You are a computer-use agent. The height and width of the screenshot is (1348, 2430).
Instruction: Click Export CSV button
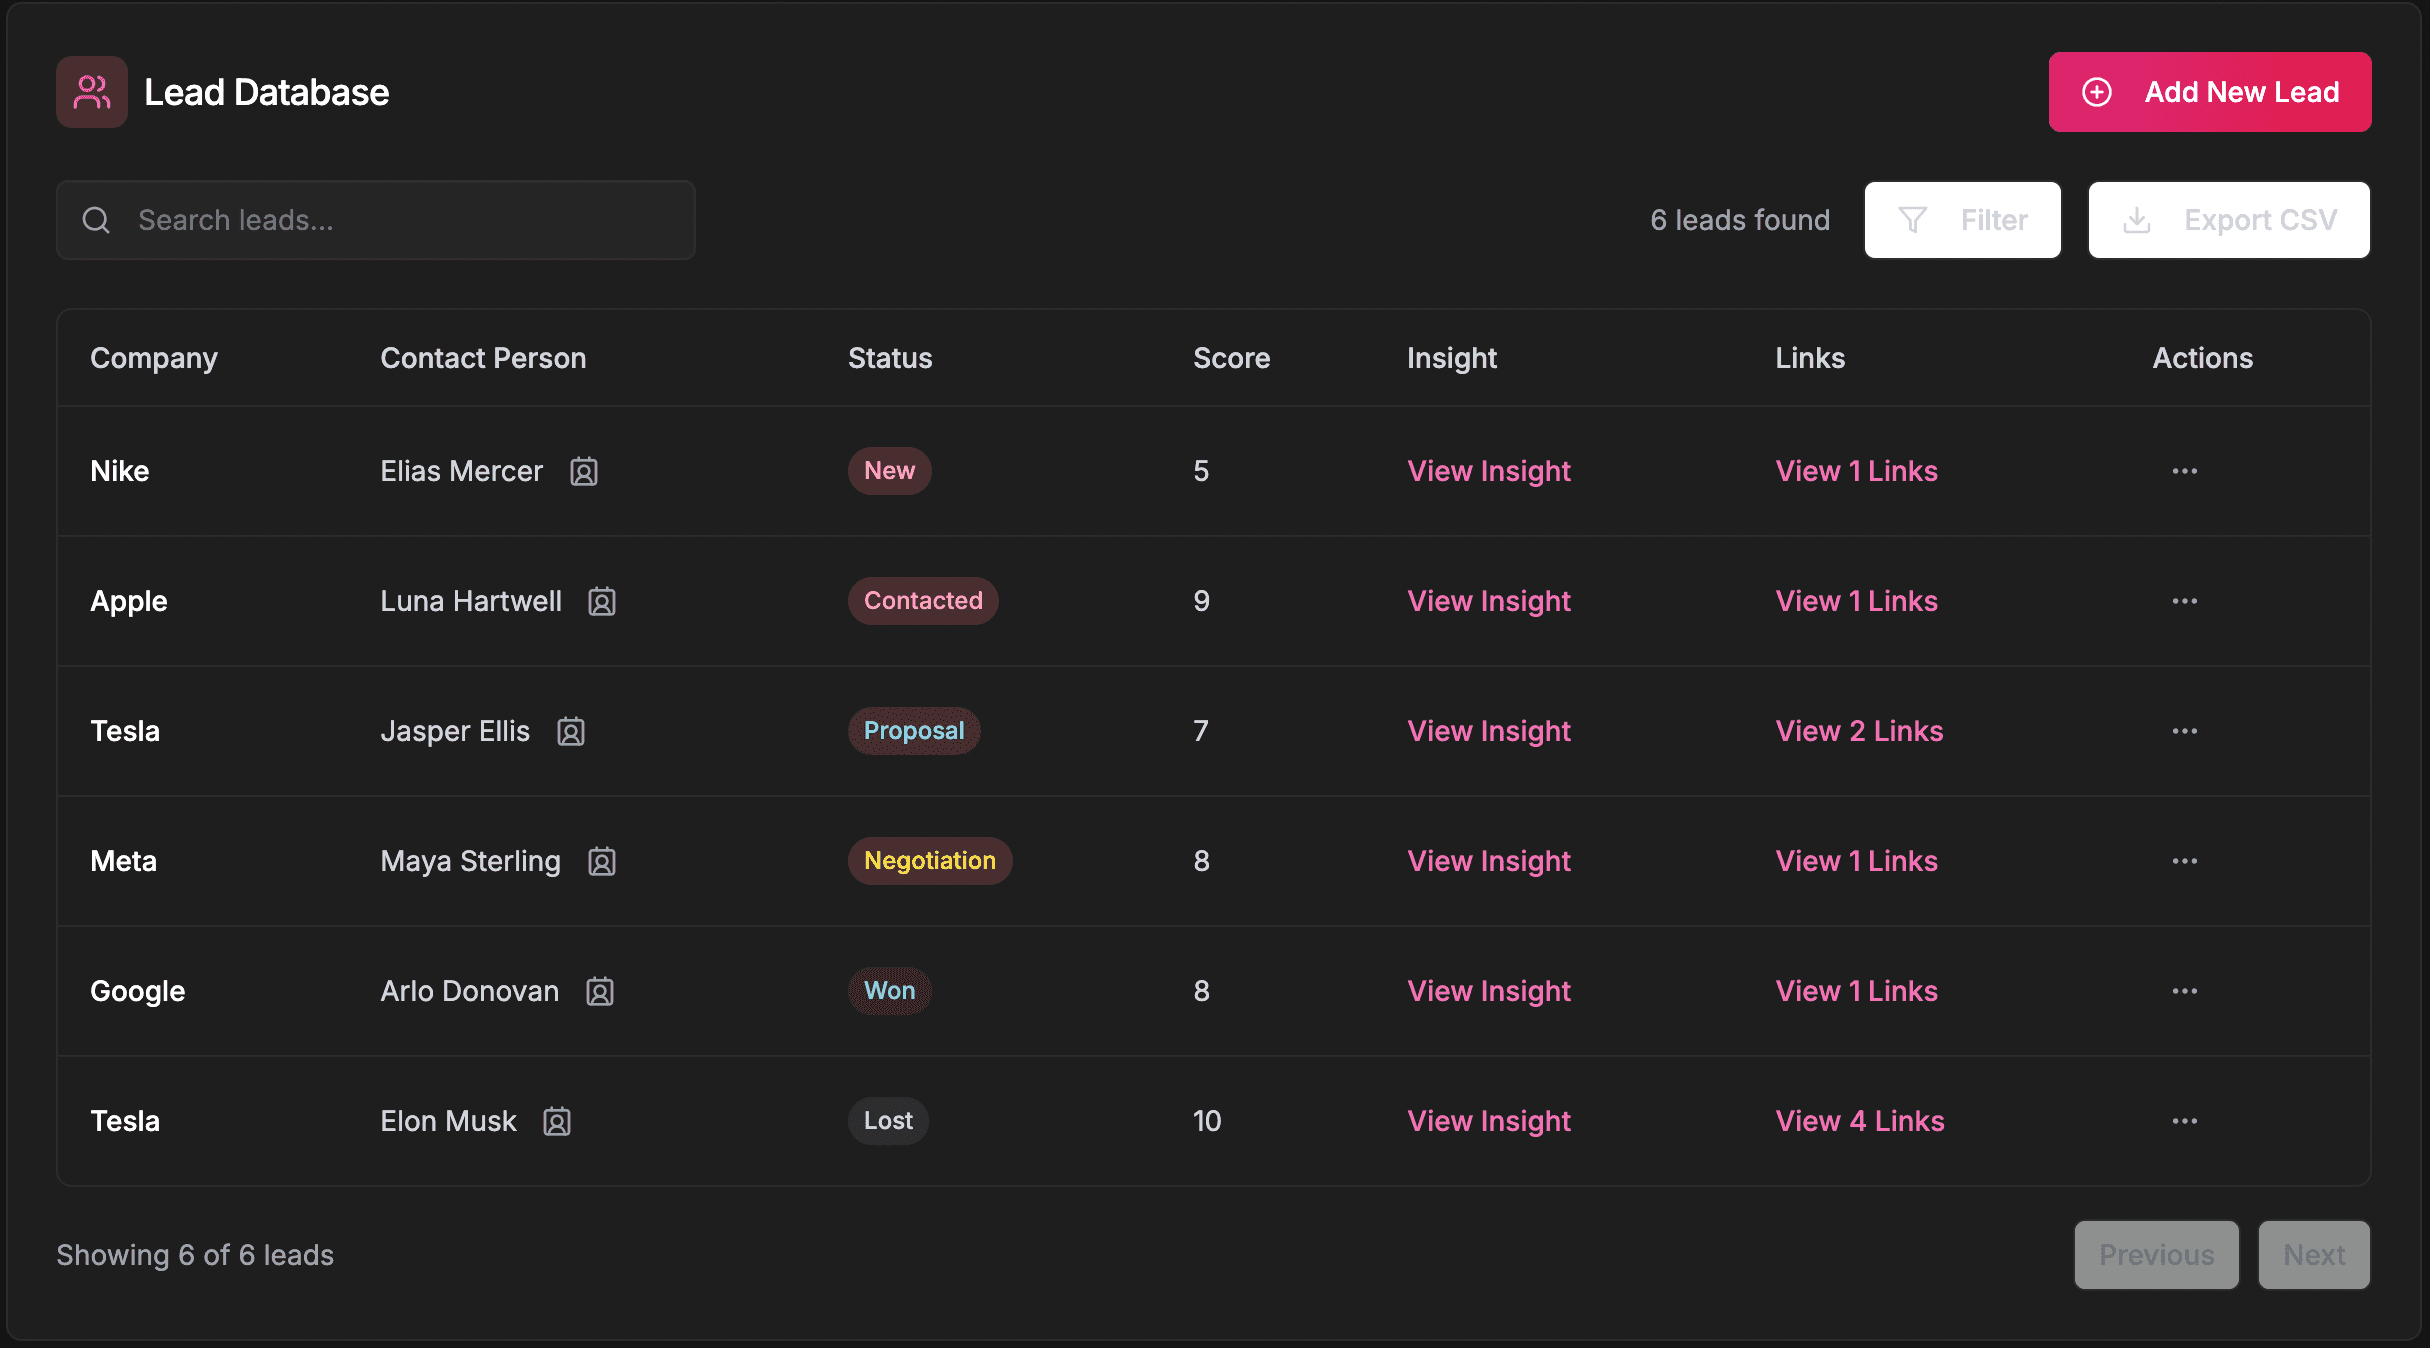(x=2229, y=220)
